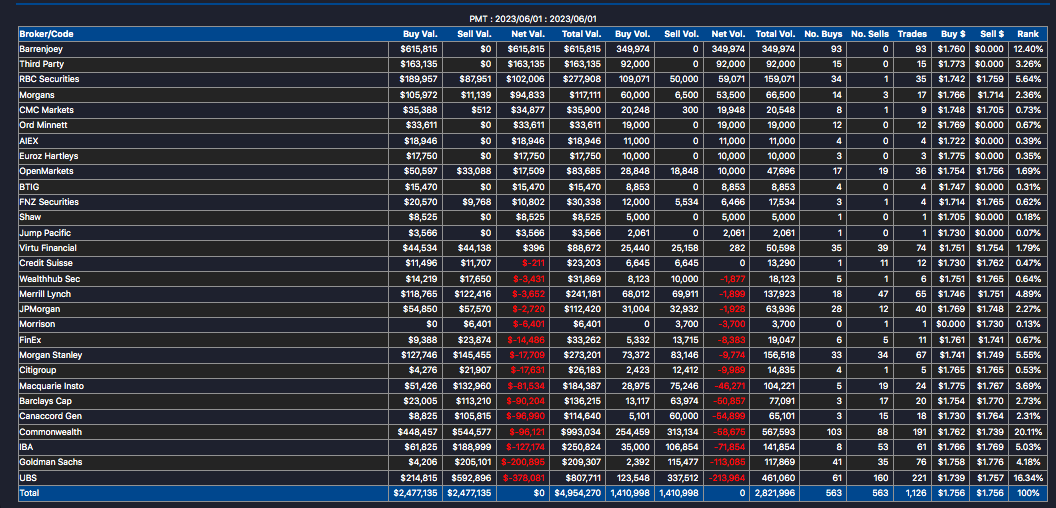Click the Total Val. column header
The image size is (1056, 508).
tap(581, 34)
